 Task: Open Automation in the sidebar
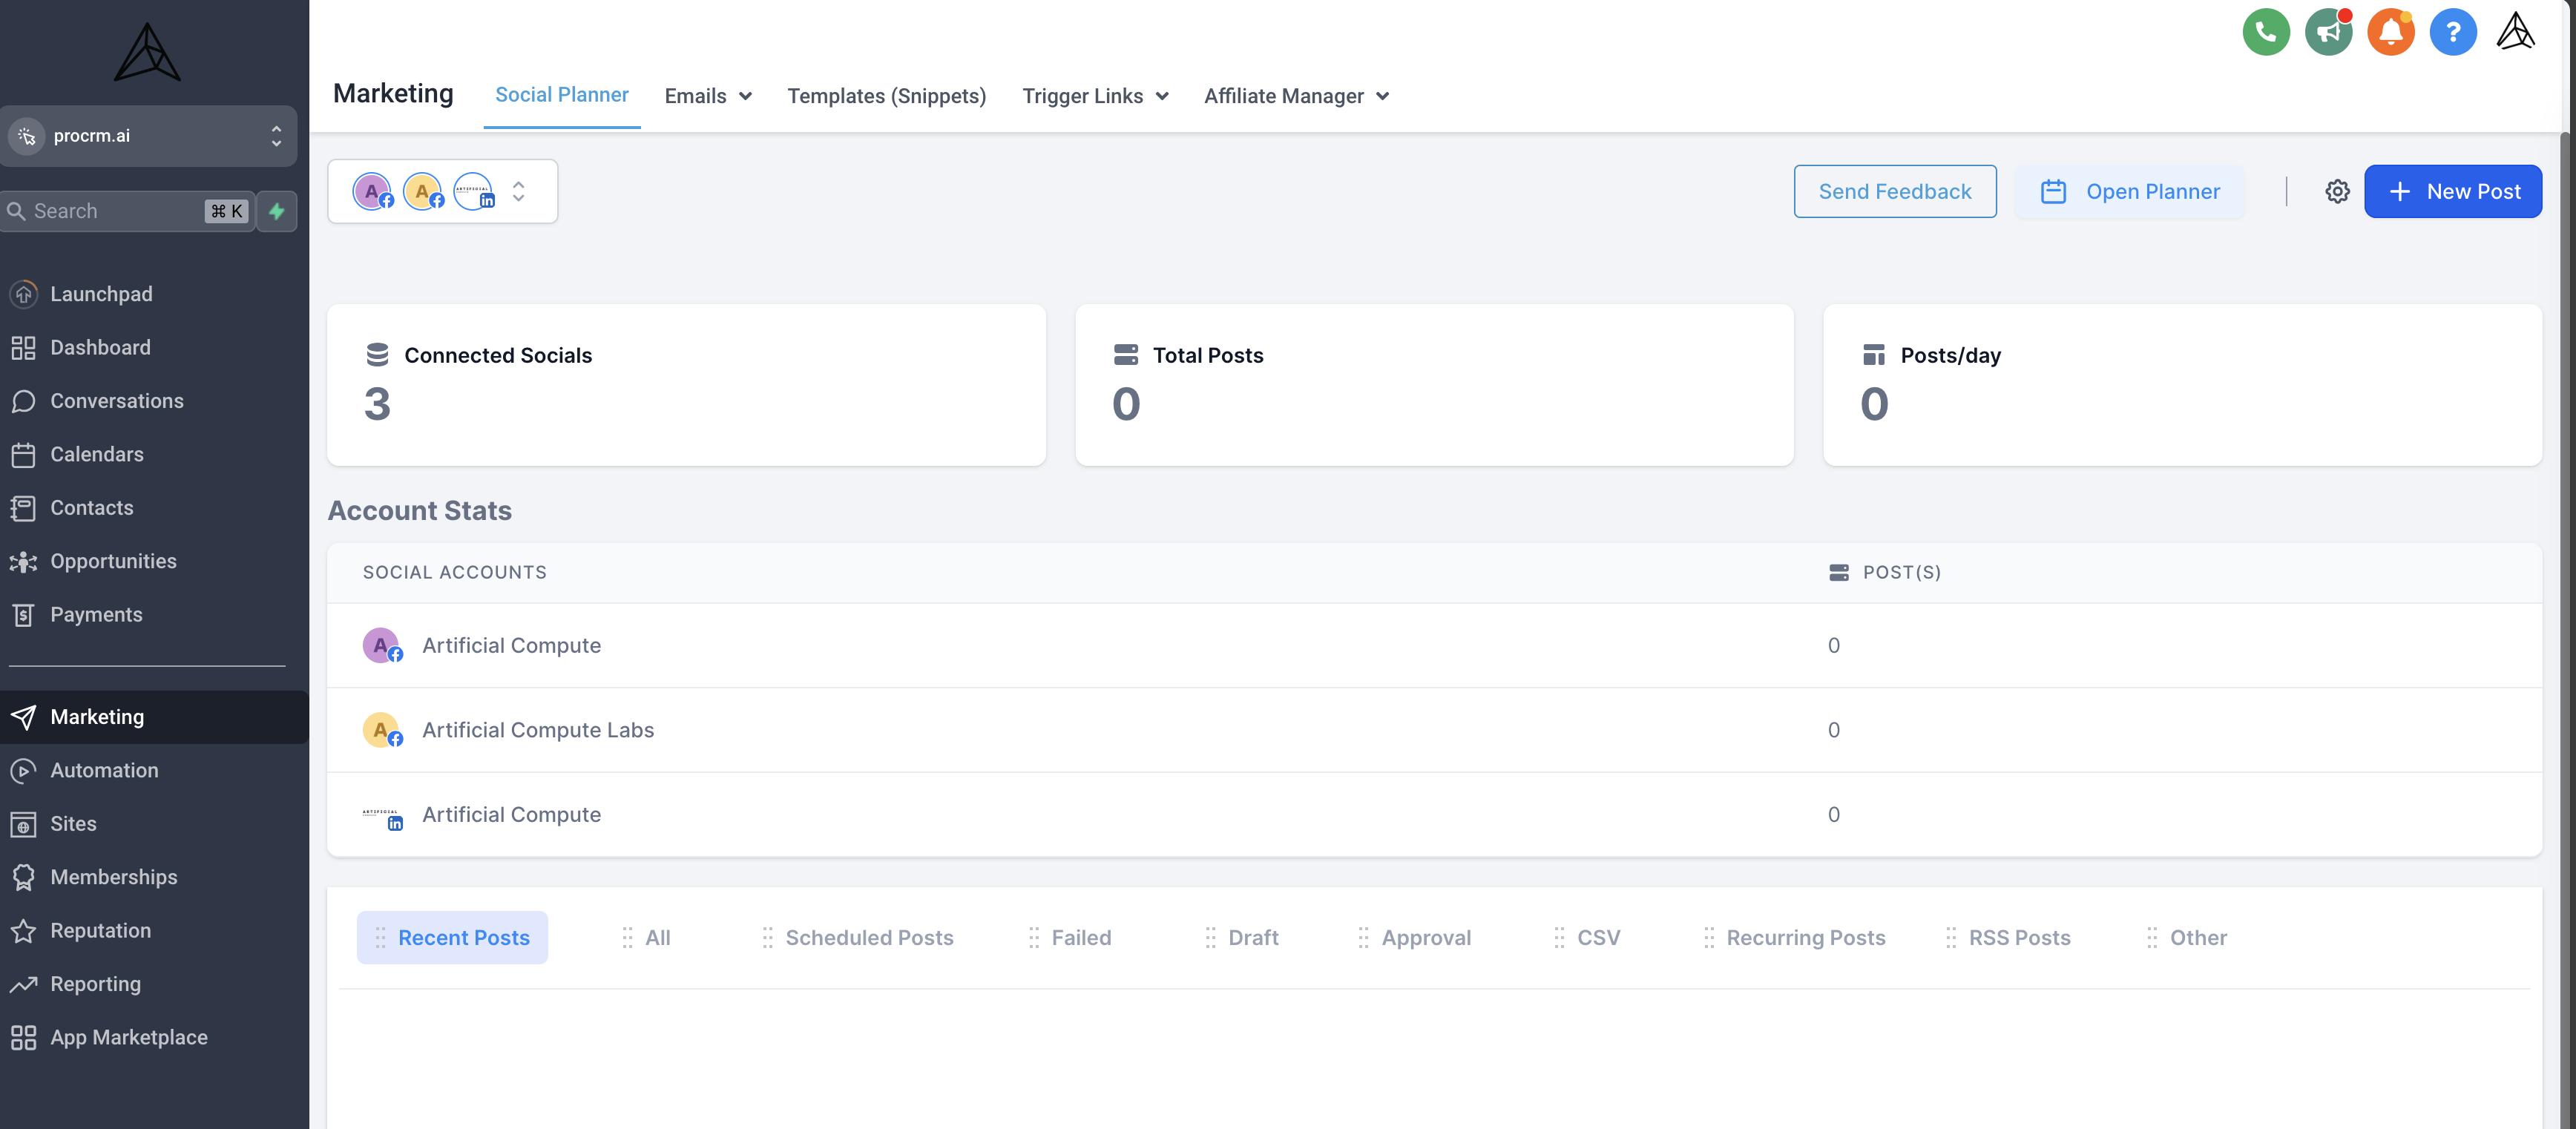[x=104, y=770]
